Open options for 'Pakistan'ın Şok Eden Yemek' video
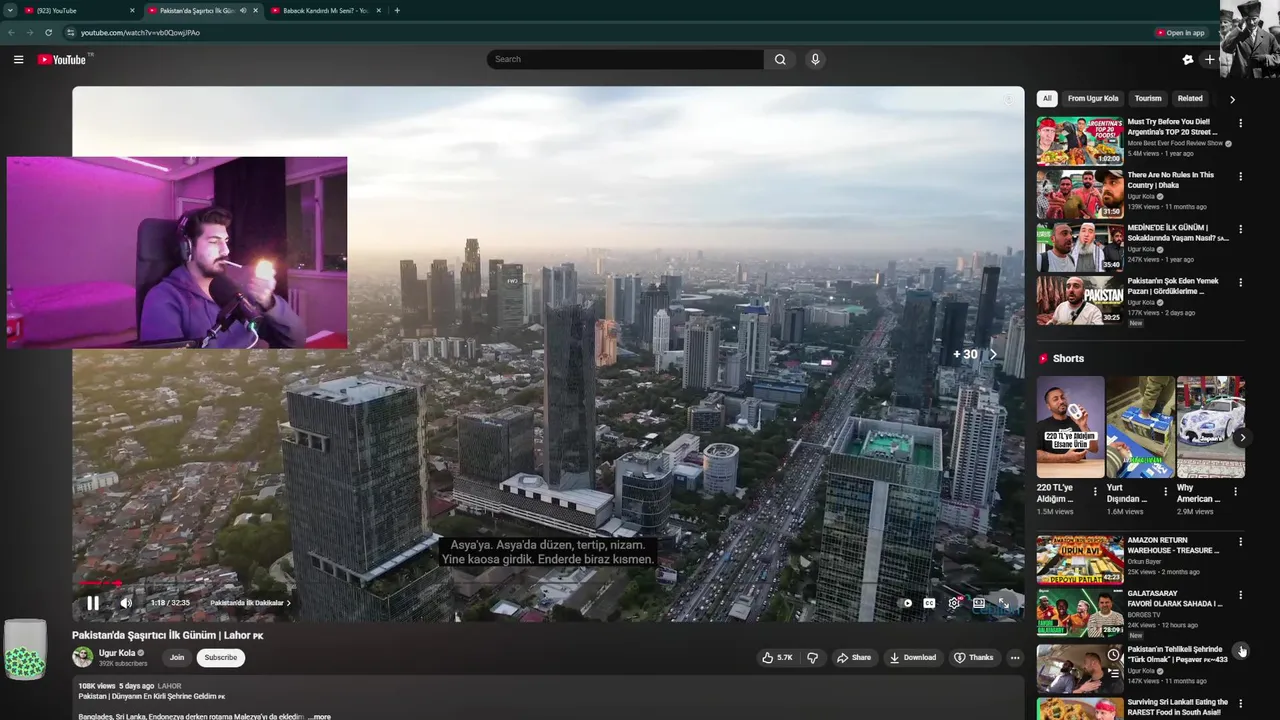Viewport: 1280px width, 720px height. 1240,282
